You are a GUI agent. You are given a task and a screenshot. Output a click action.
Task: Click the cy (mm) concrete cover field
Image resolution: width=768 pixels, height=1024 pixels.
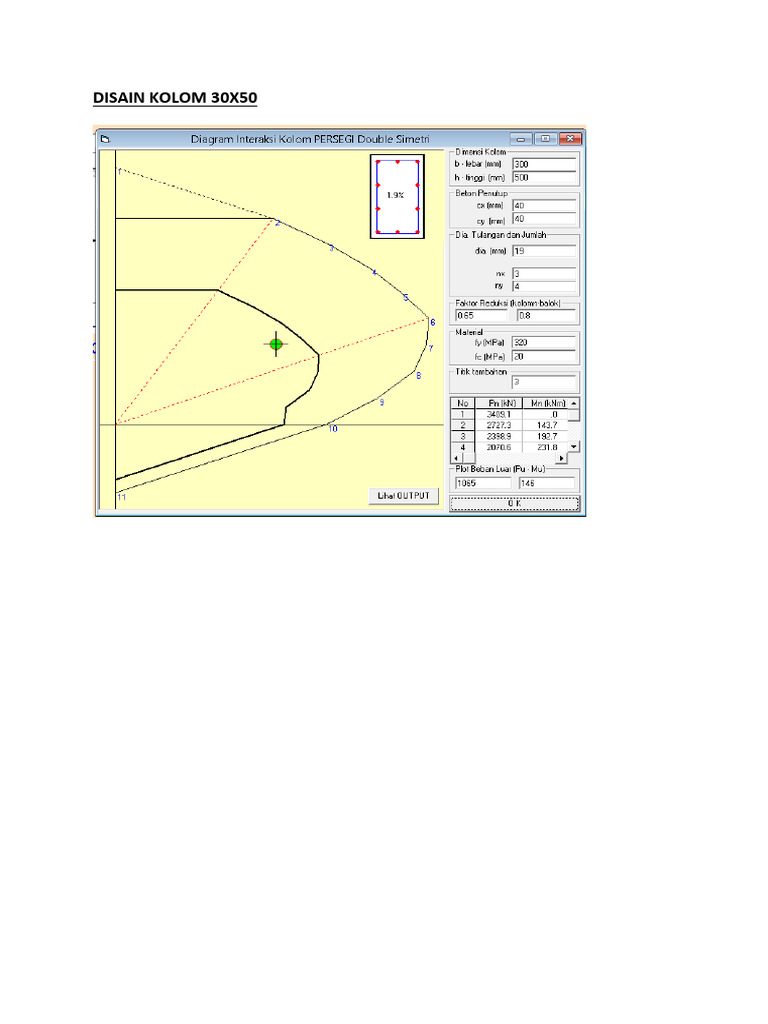click(x=544, y=219)
